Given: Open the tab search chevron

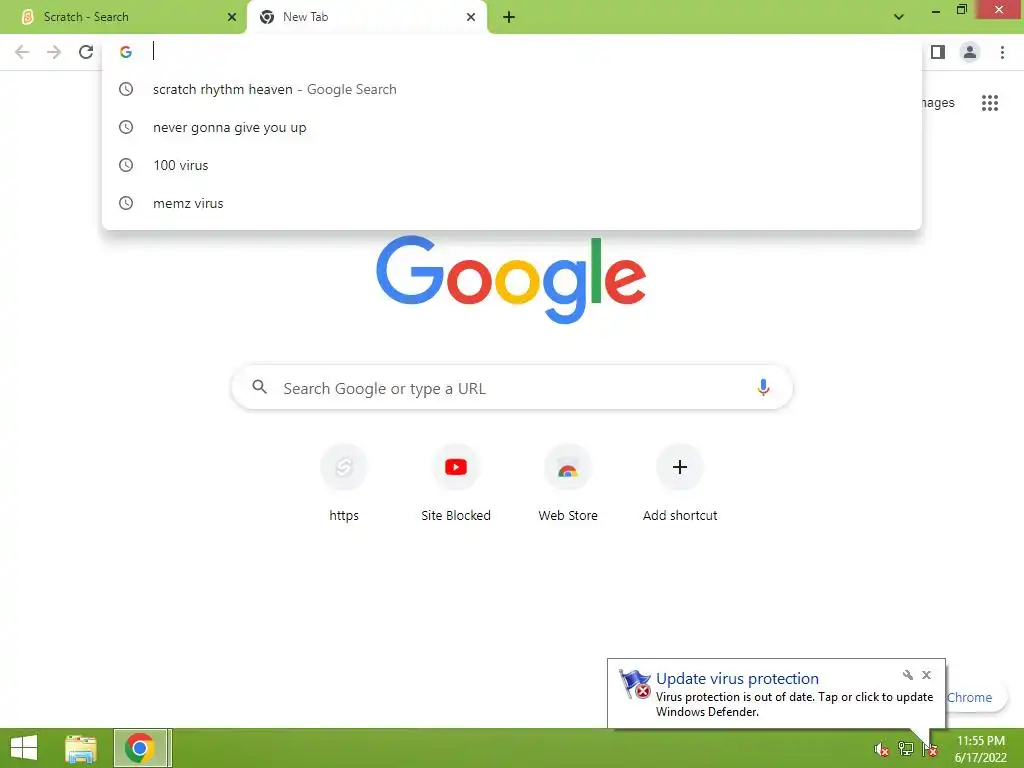Looking at the screenshot, I should [x=899, y=17].
